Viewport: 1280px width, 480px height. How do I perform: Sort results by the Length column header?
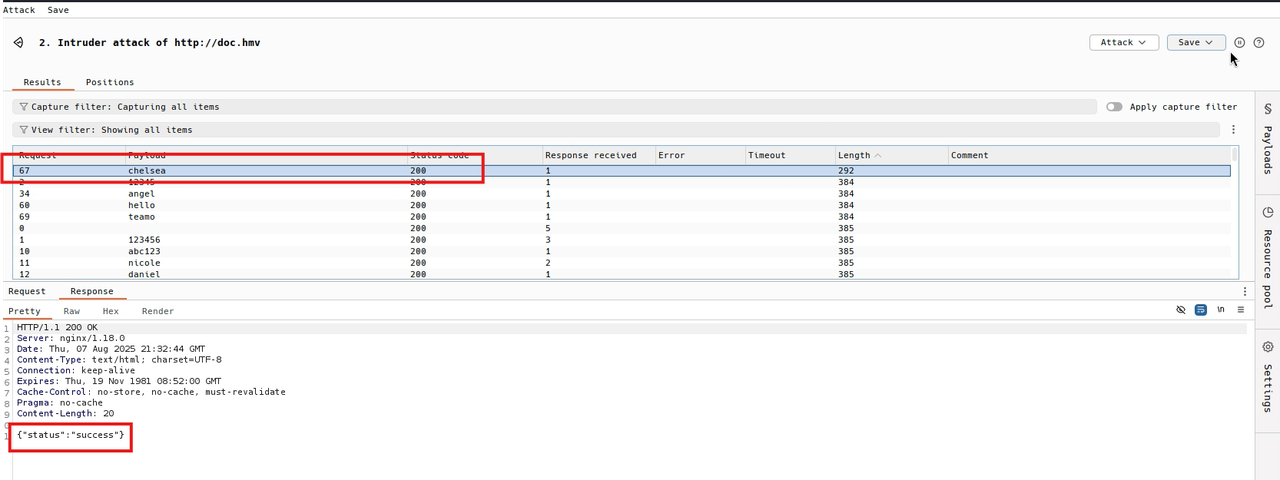tap(892, 155)
